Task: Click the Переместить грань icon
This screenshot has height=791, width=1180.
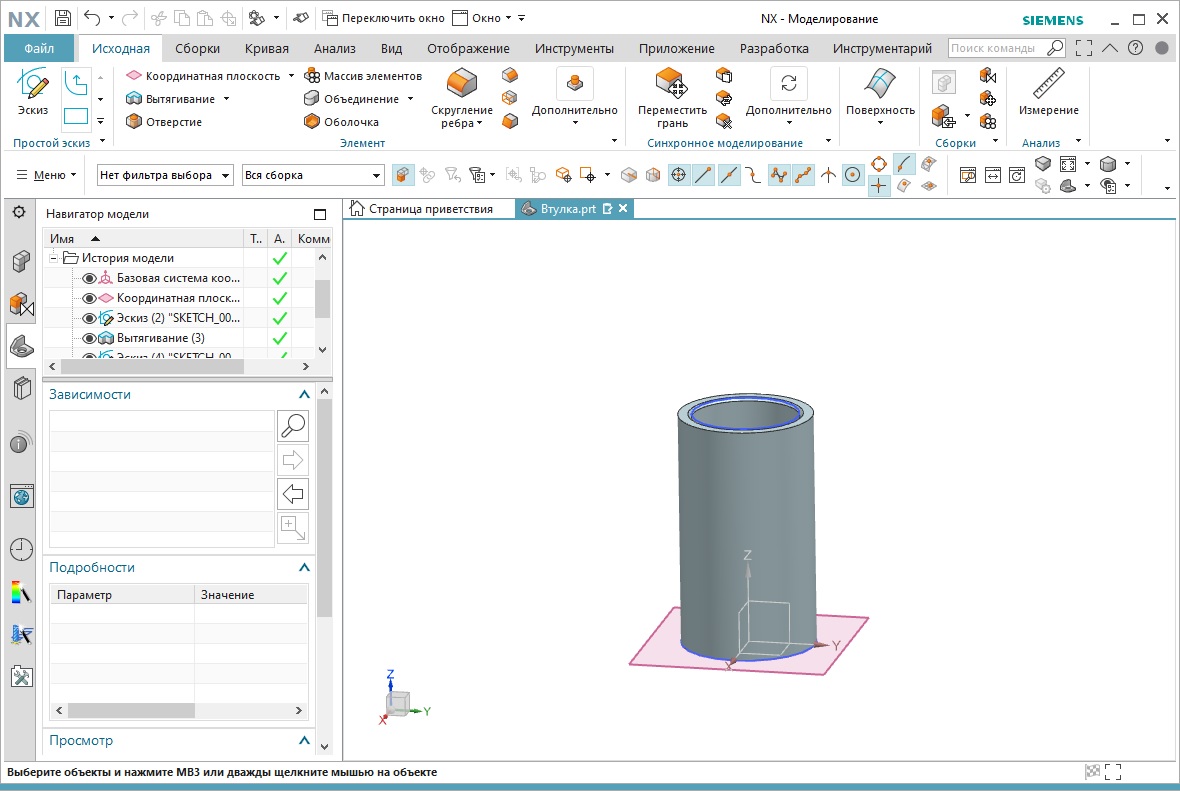Action: click(672, 85)
